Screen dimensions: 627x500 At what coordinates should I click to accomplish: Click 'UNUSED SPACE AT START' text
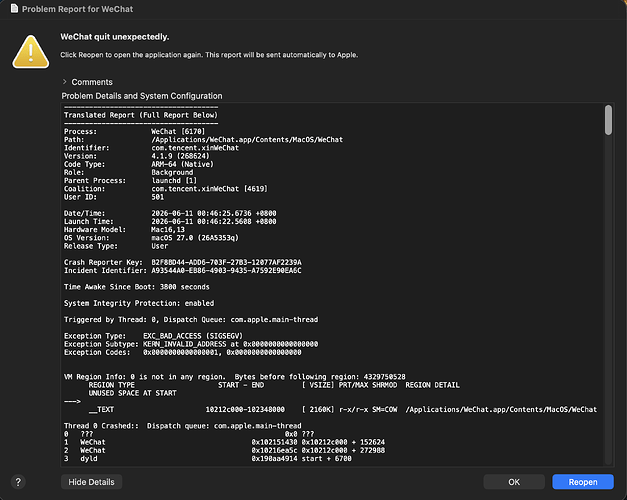click(x=132, y=393)
